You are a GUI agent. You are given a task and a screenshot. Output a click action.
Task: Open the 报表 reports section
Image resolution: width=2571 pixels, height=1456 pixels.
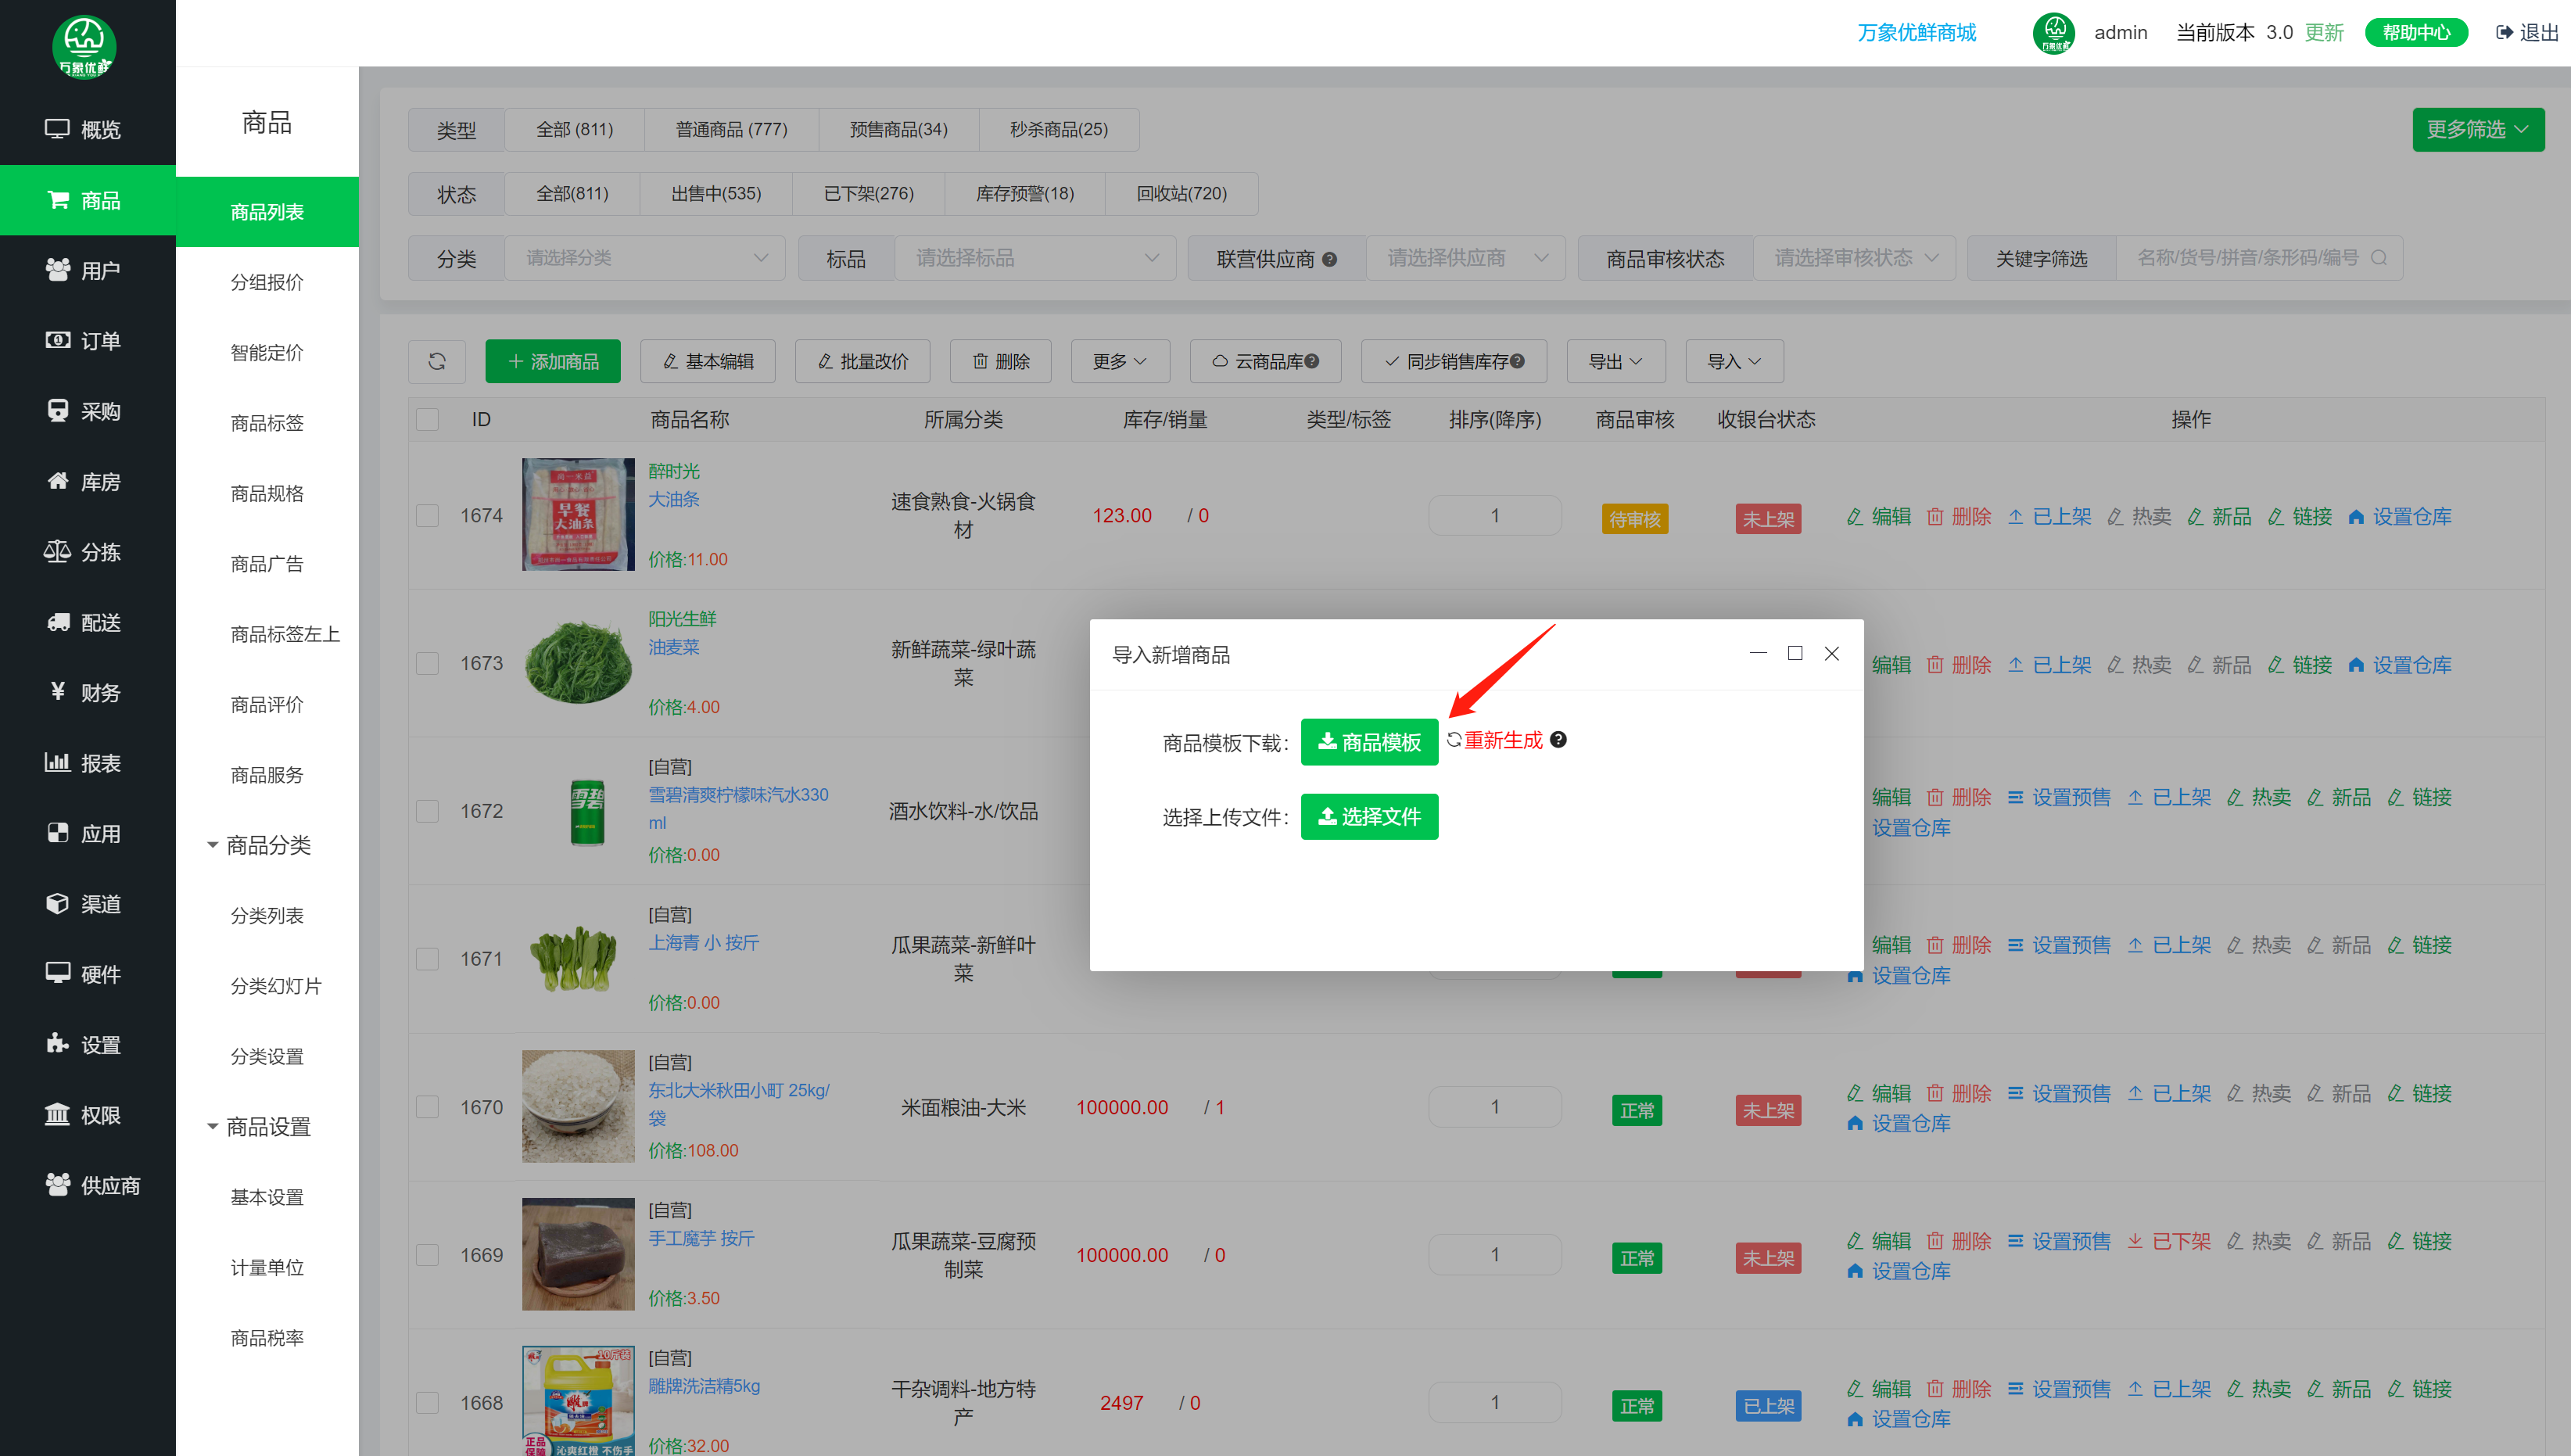[x=87, y=763]
